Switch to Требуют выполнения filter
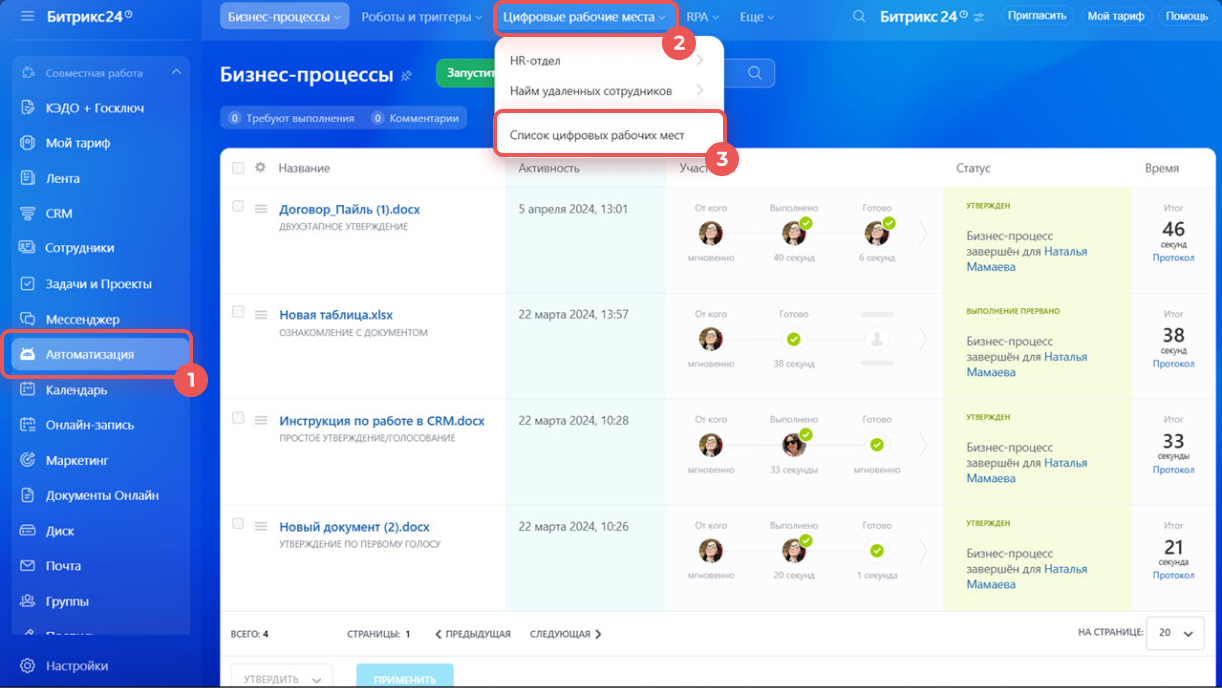 tap(292, 118)
